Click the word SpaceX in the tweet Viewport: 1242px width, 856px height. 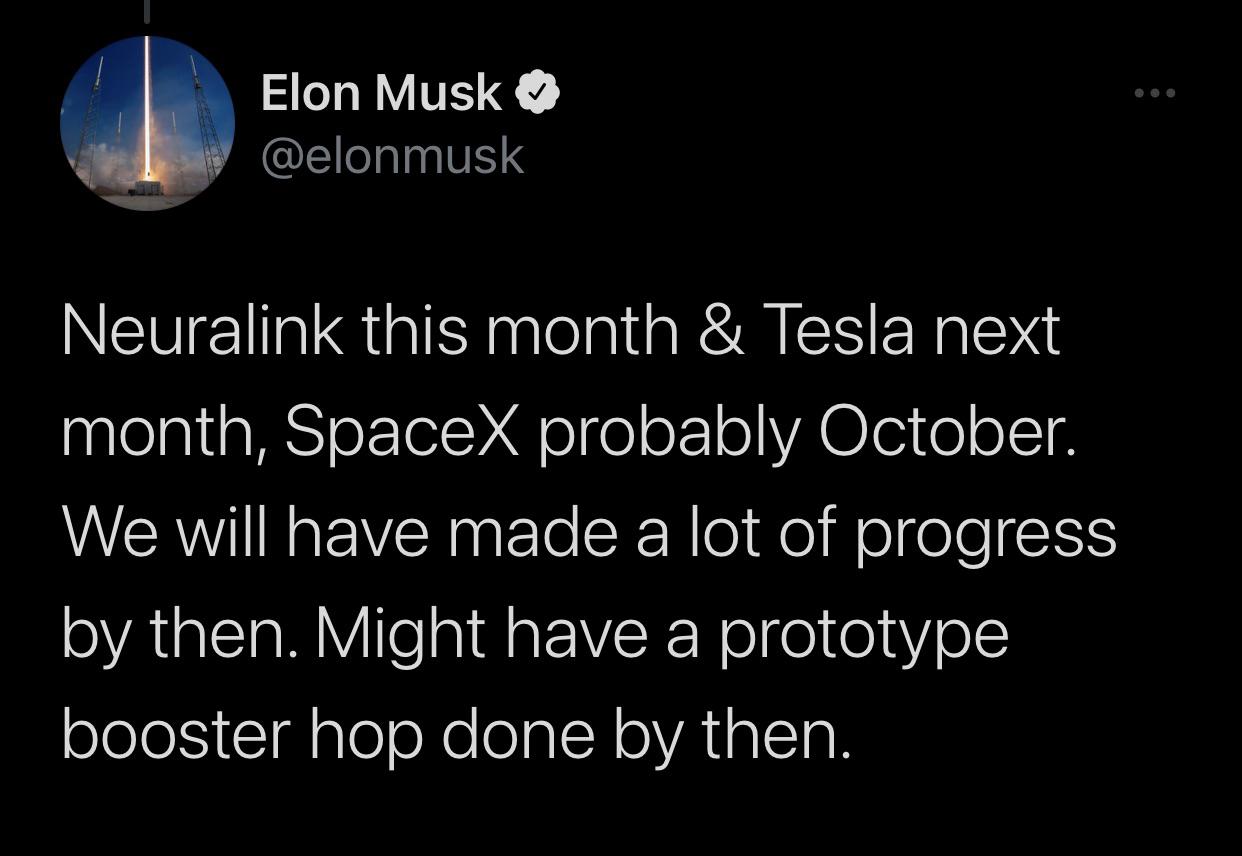pyautogui.click(x=402, y=432)
